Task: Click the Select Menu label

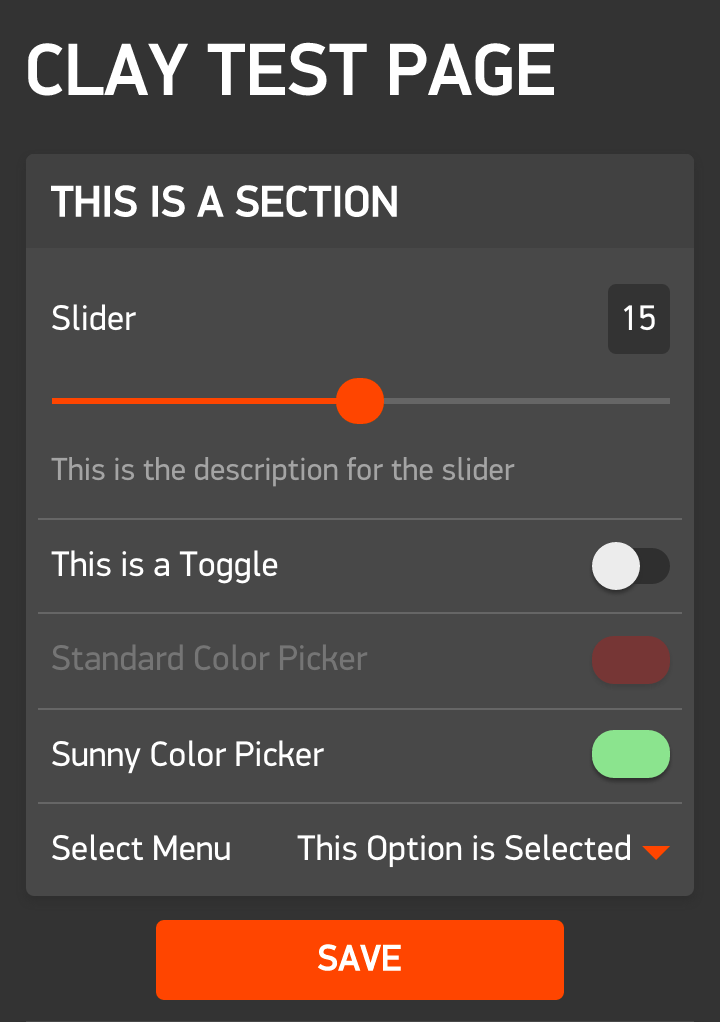Action: (141, 849)
